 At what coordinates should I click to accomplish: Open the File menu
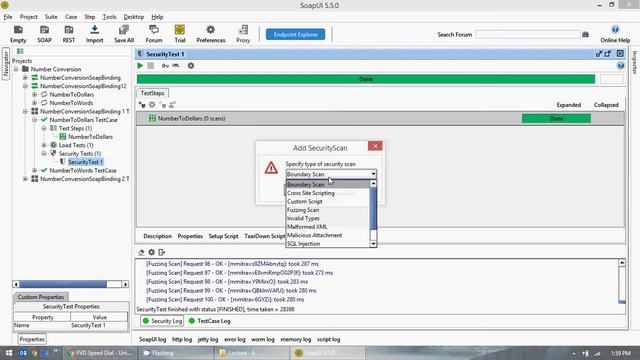coord(8,17)
